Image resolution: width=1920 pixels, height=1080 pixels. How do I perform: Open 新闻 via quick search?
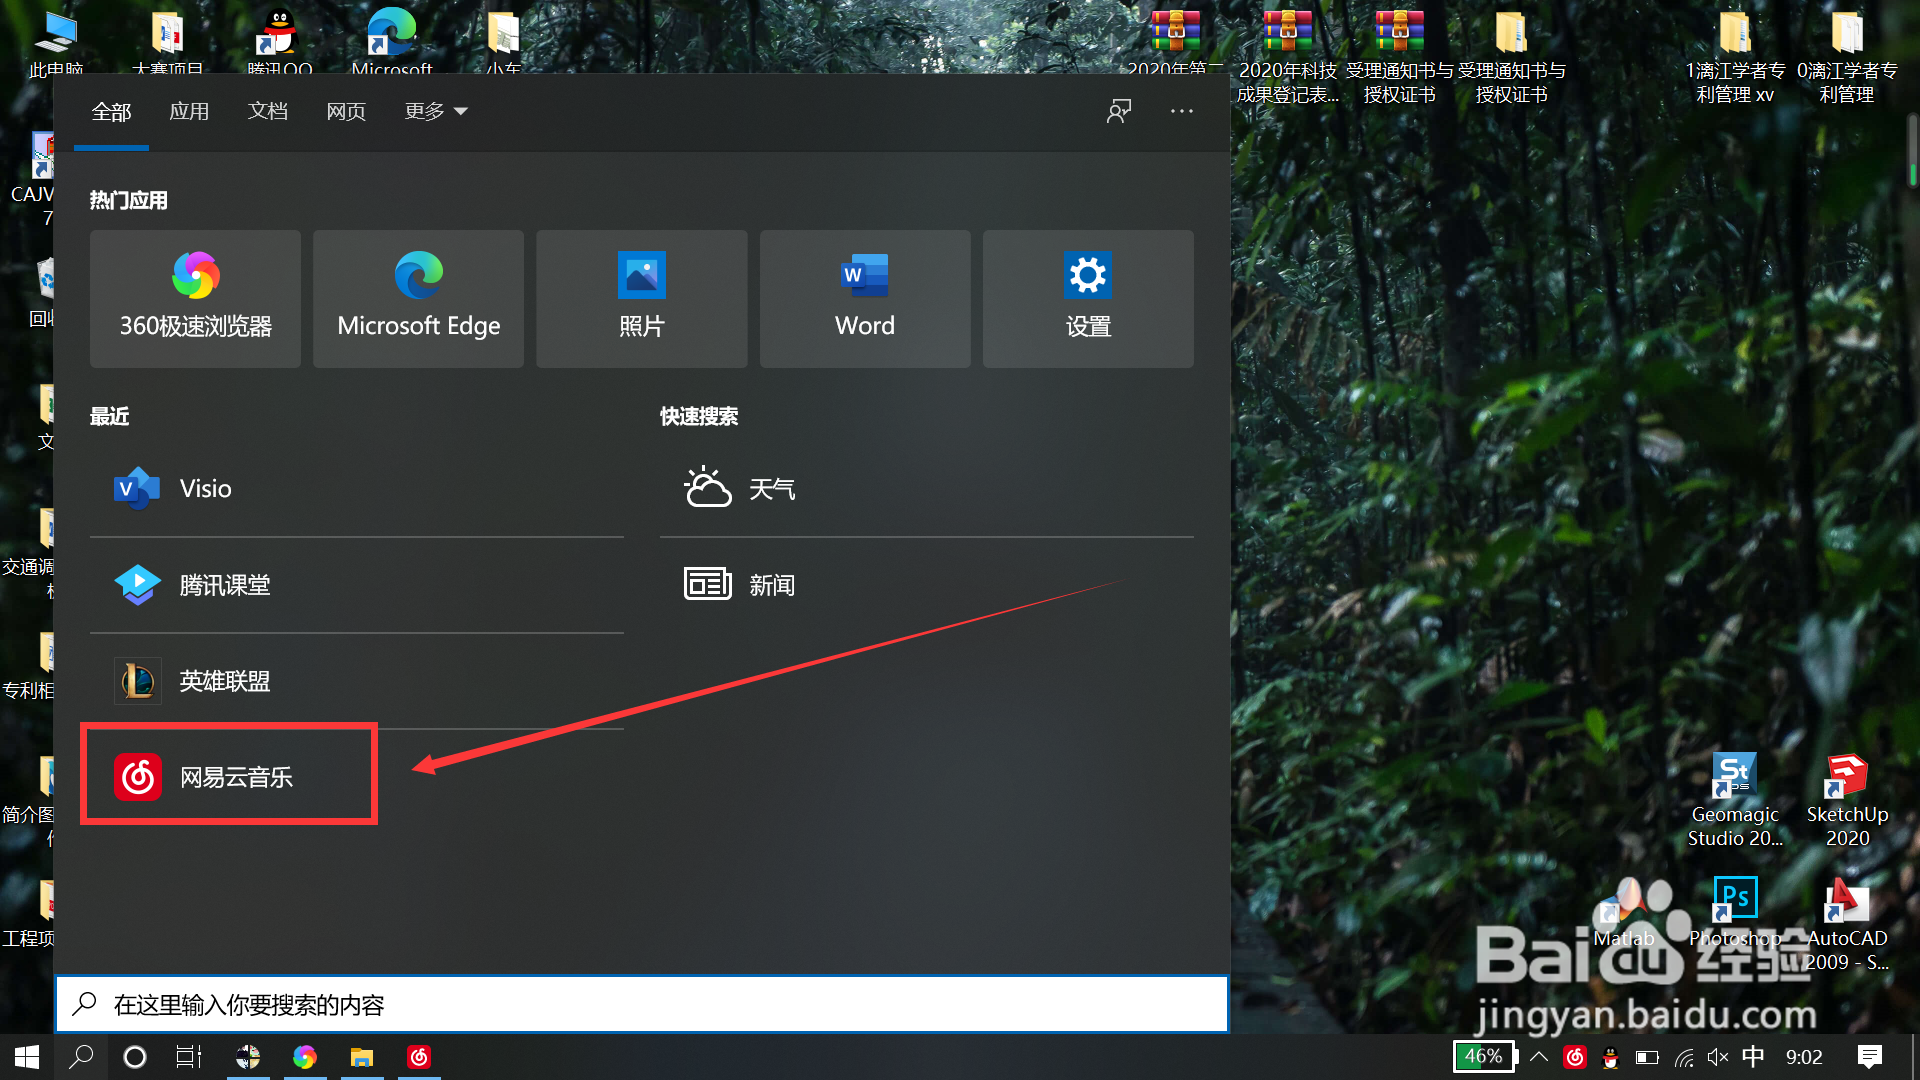(772, 585)
